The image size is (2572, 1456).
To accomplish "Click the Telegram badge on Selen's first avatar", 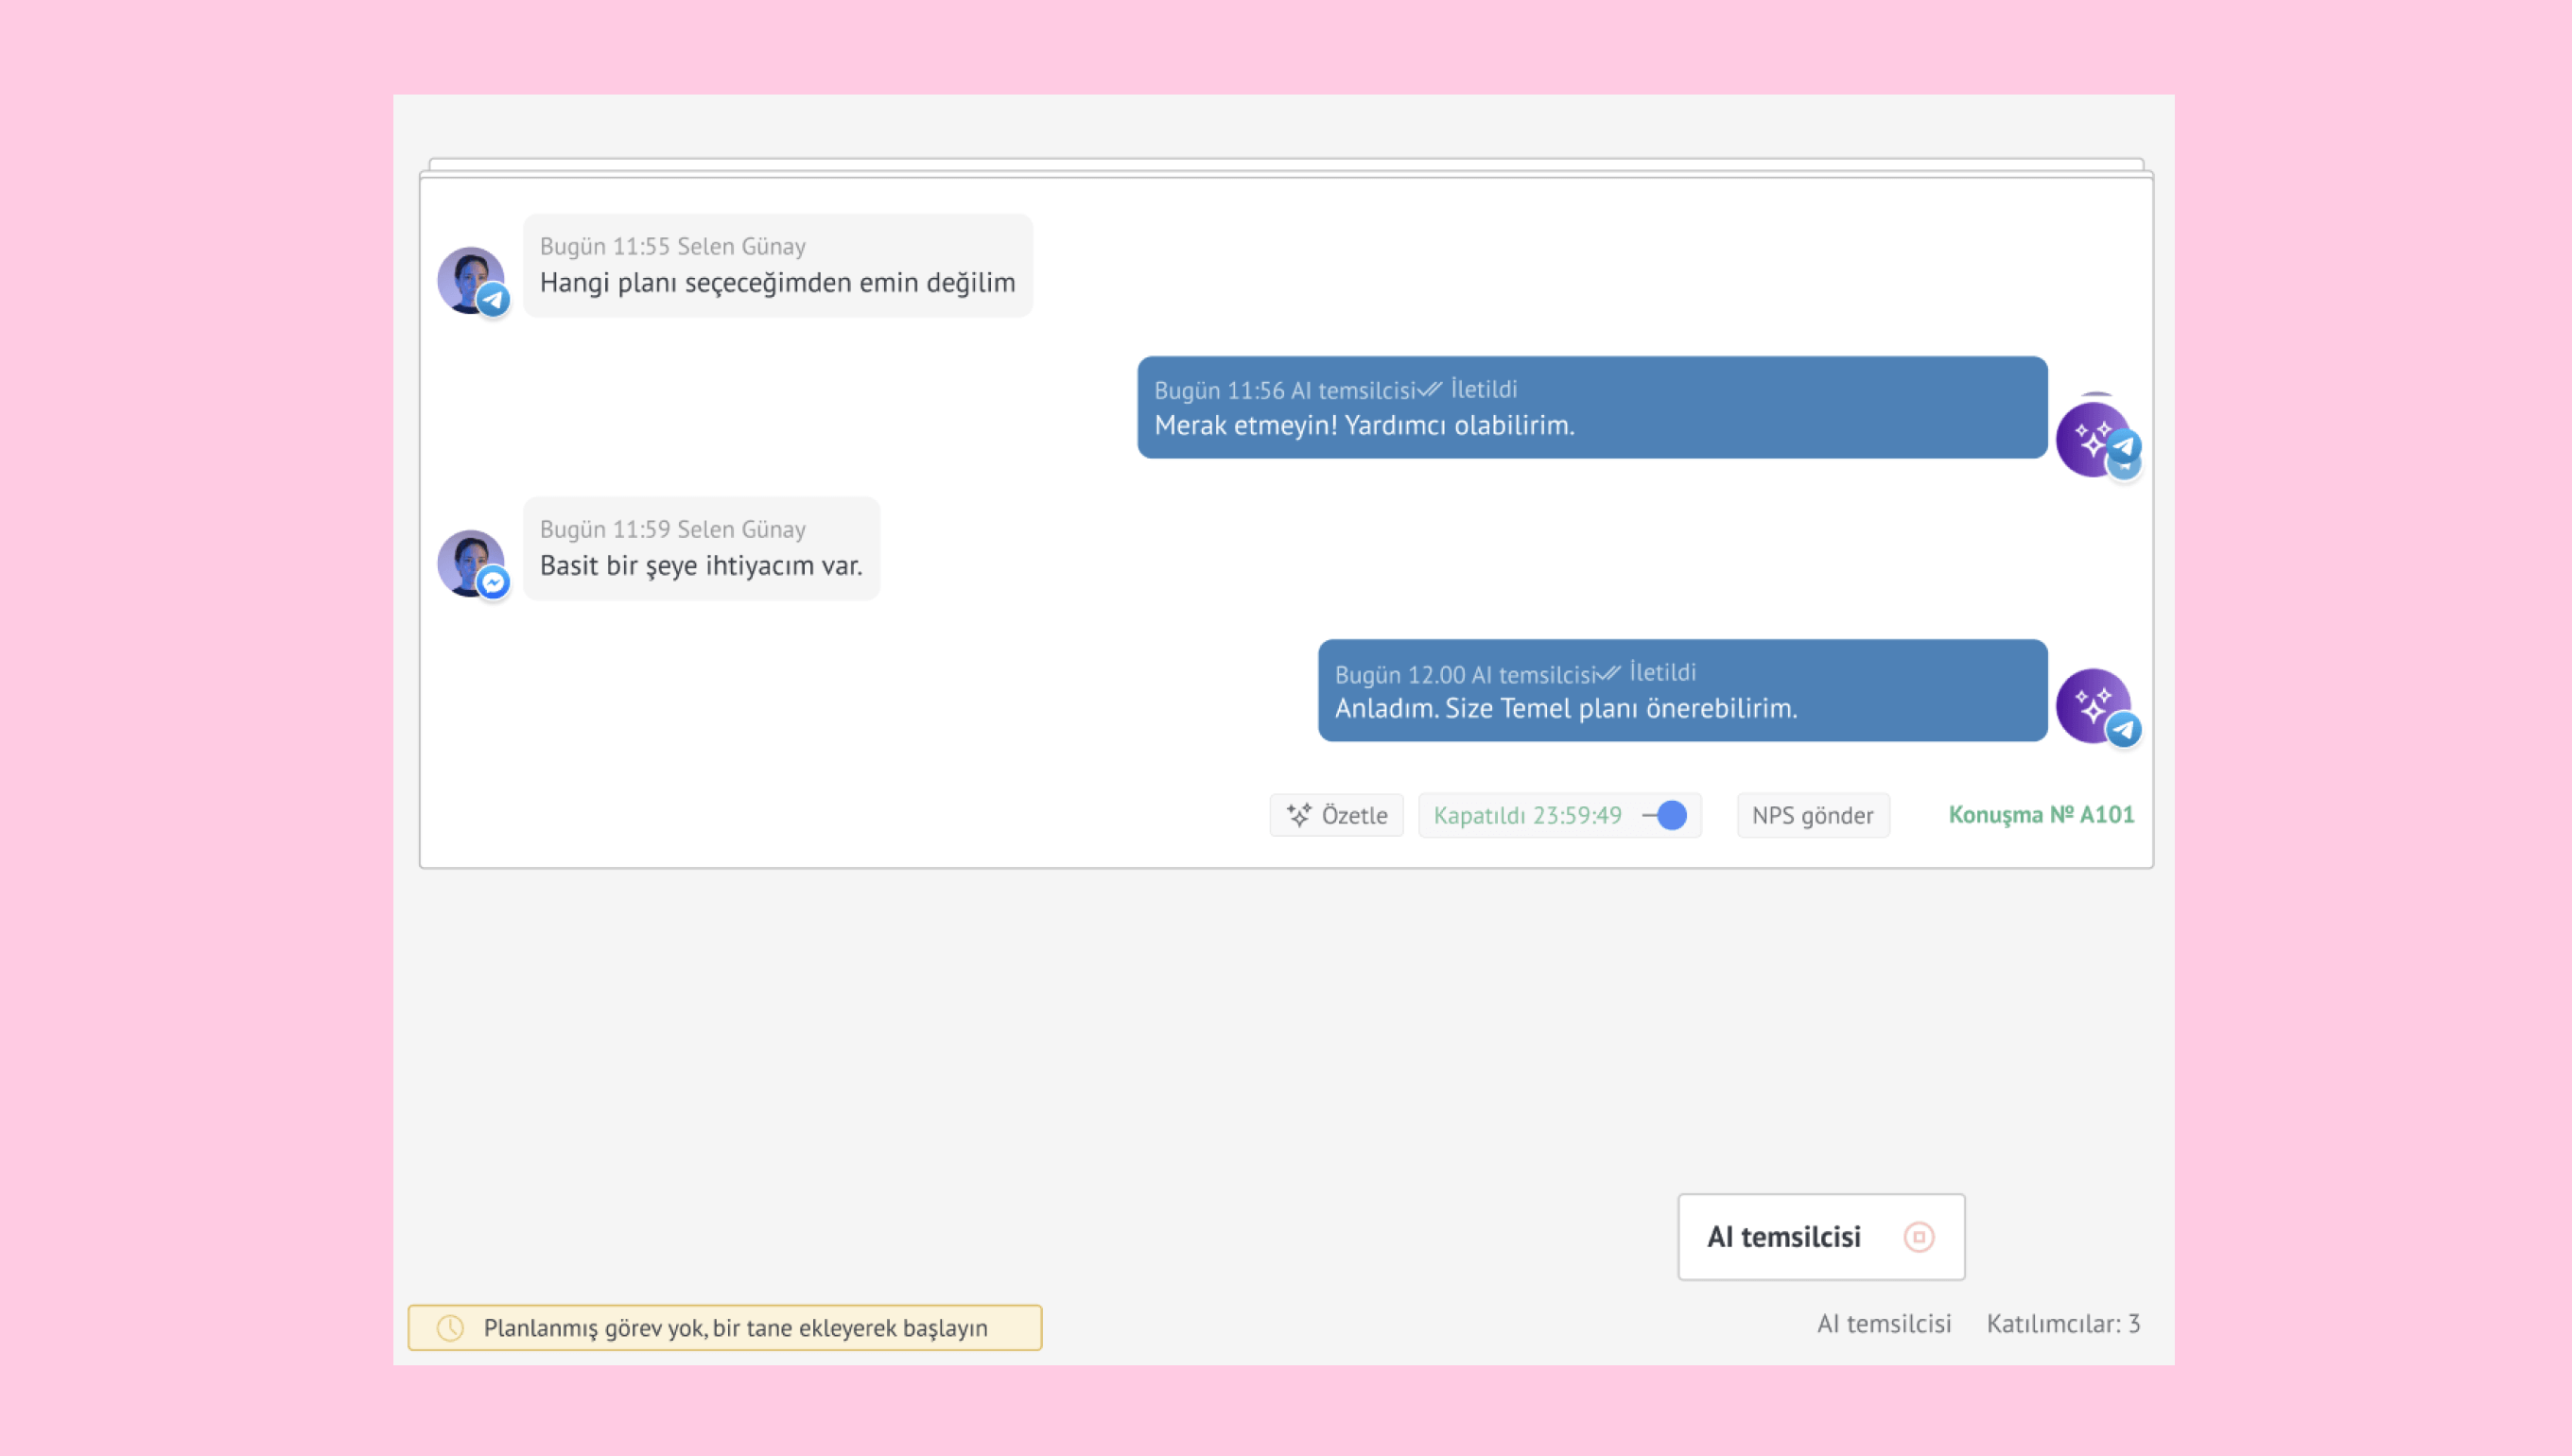I will point(493,299).
